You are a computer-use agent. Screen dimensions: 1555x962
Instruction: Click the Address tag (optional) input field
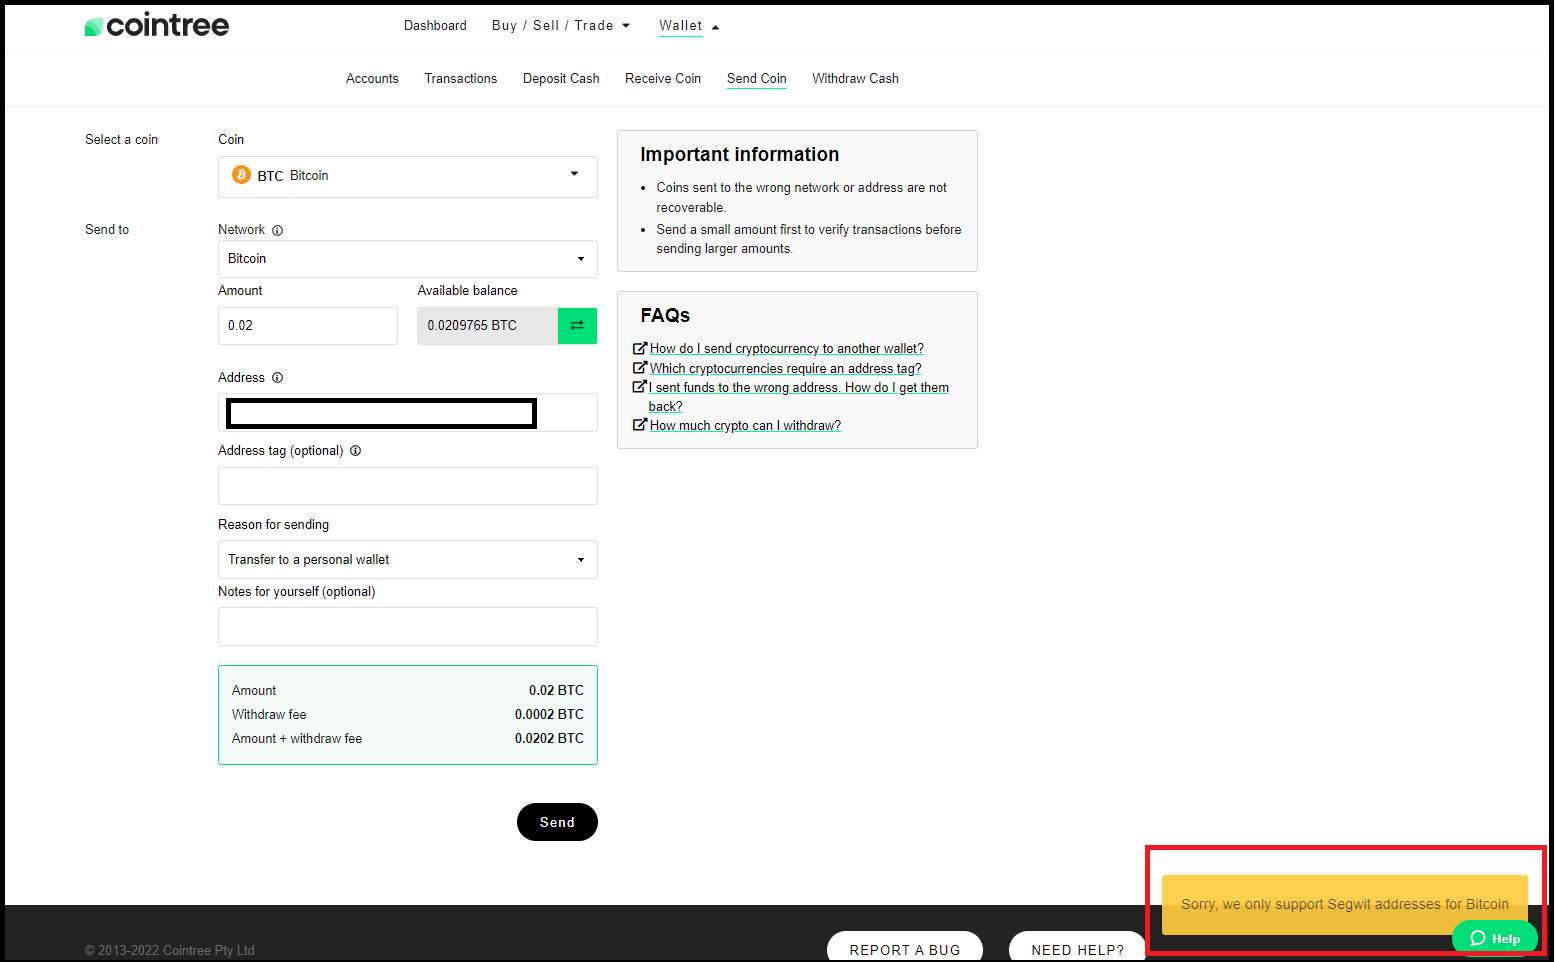click(408, 486)
